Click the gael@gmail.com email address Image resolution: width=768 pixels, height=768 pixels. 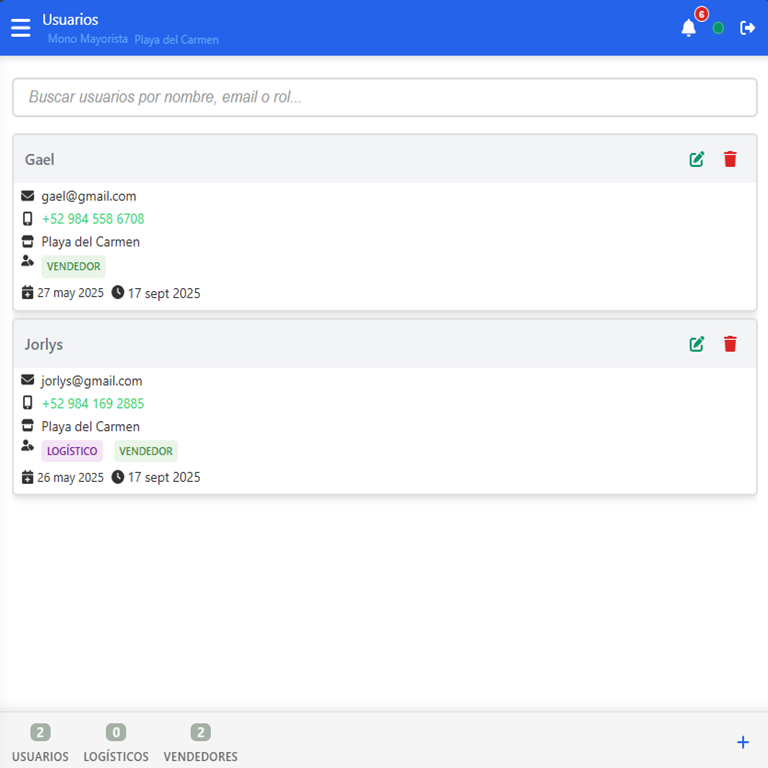89,196
